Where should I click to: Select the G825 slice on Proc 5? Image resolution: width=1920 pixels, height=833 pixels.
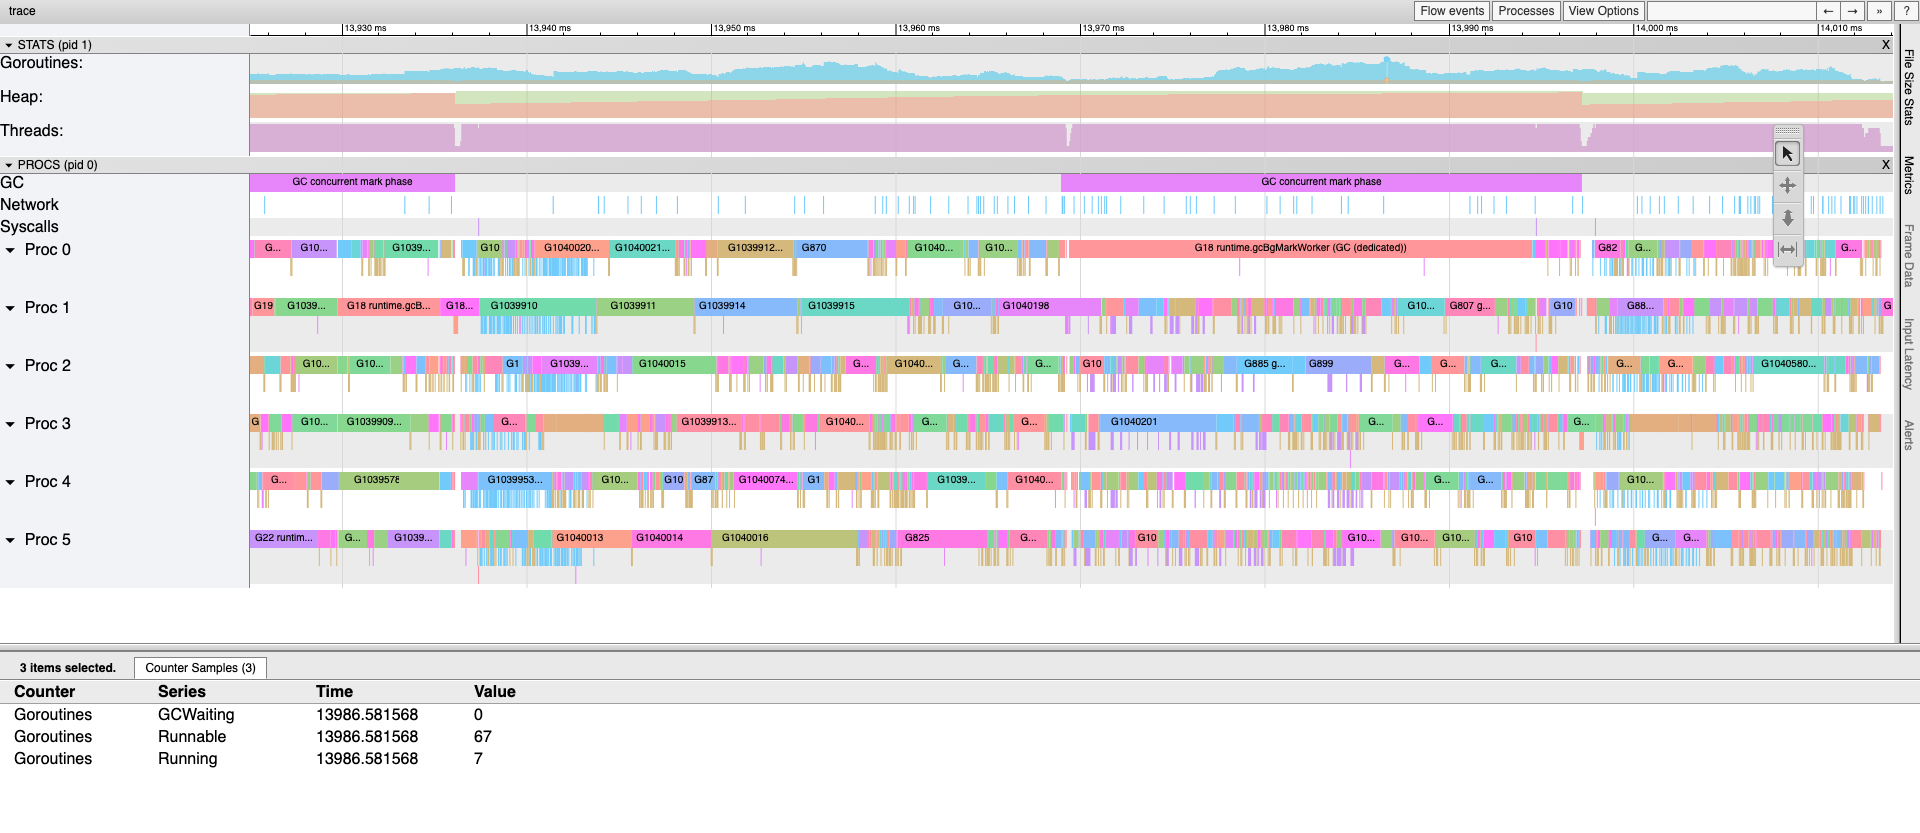point(944,538)
